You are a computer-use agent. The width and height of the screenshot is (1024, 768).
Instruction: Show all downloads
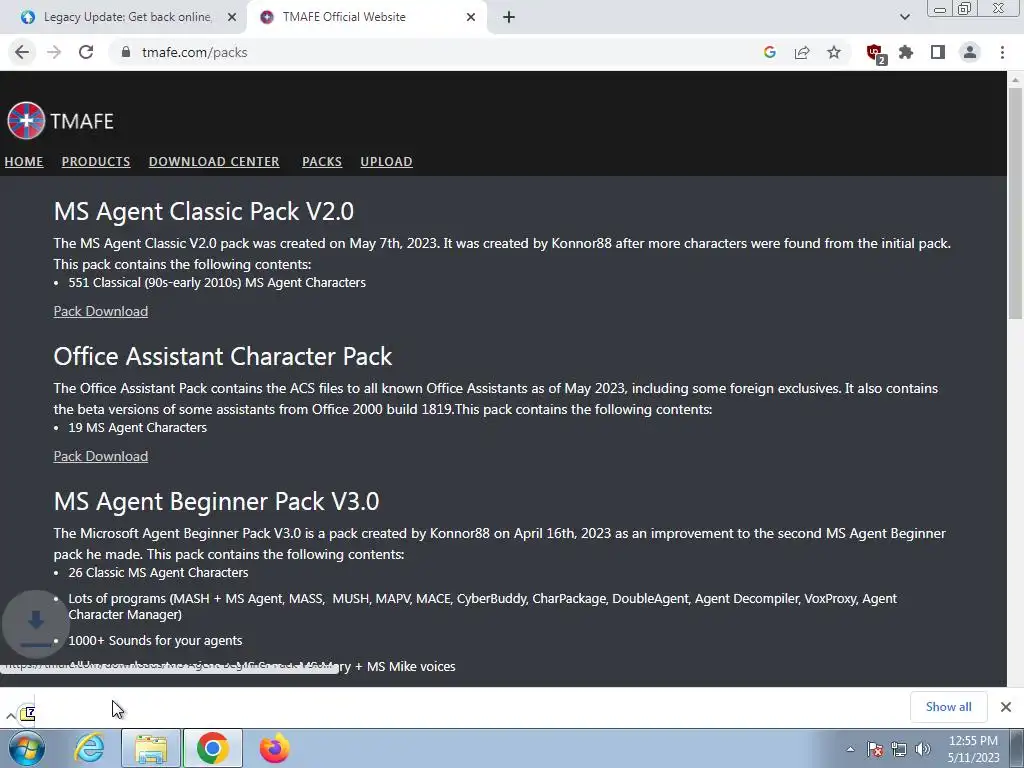click(x=948, y=707)
